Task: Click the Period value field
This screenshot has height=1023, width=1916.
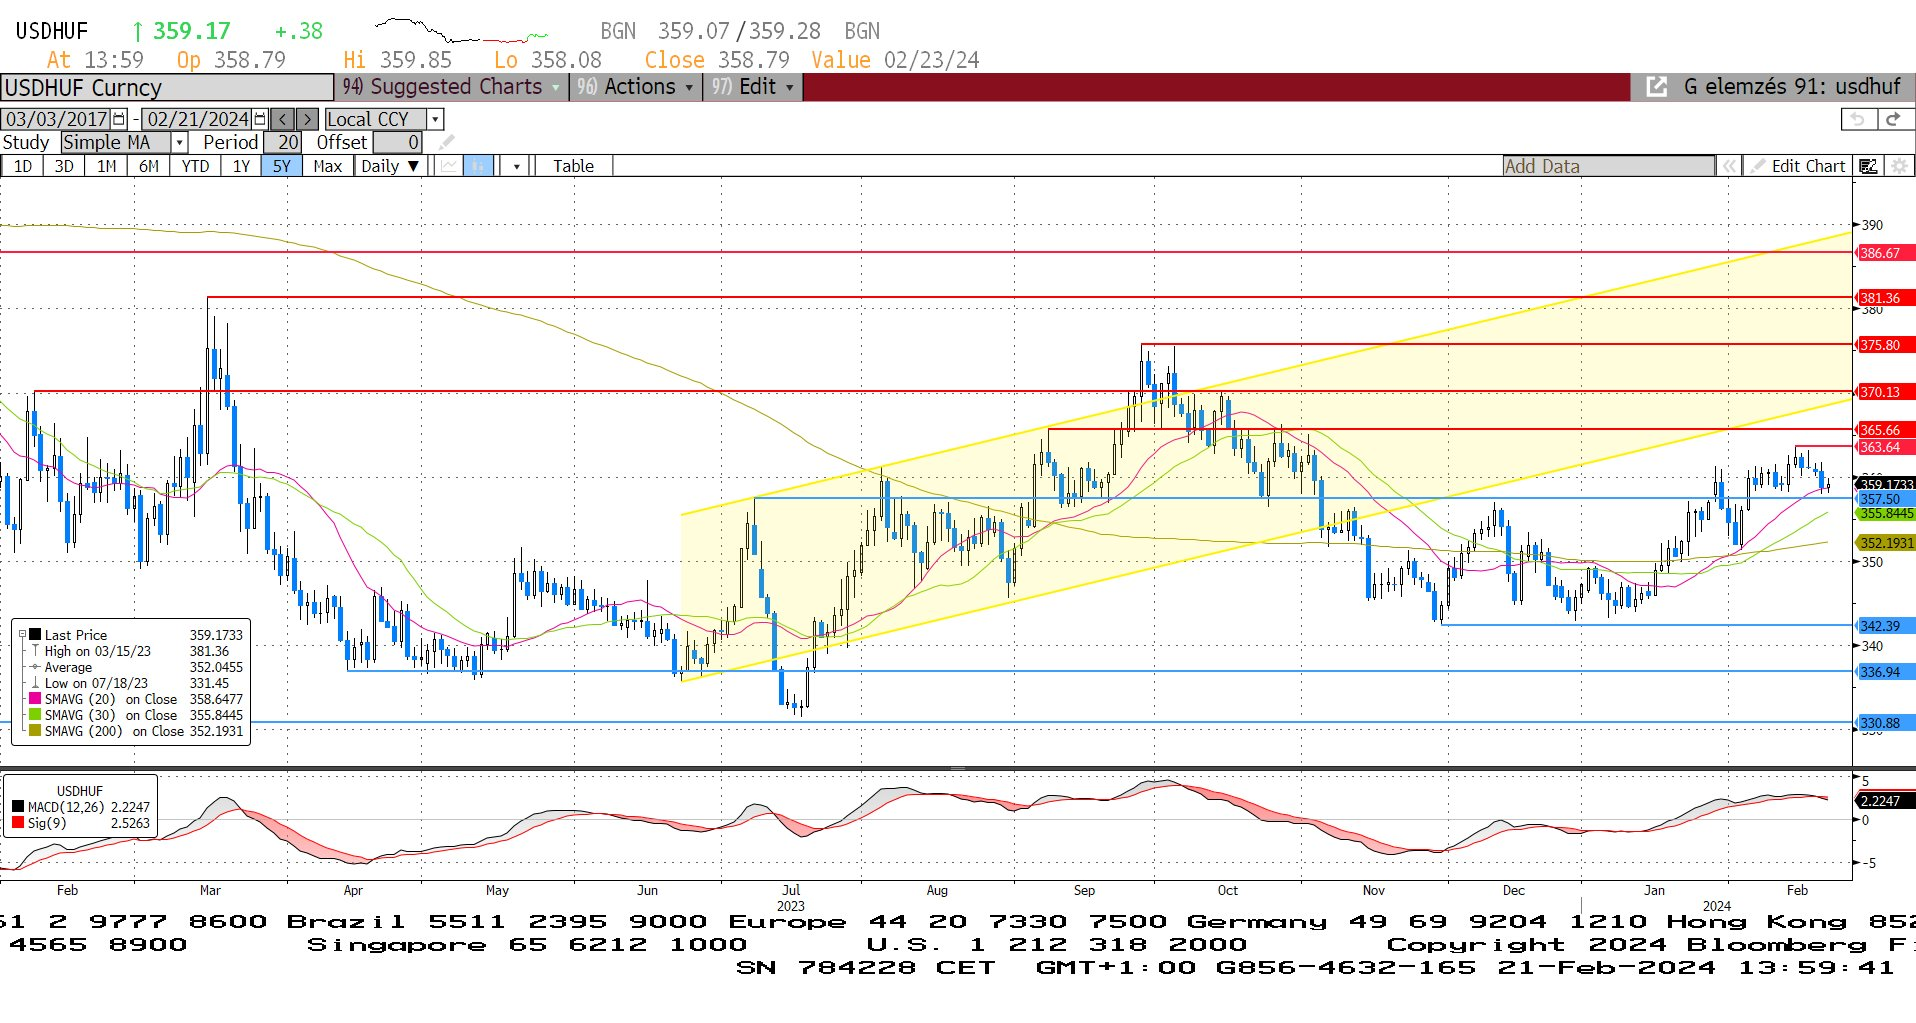Action: tap(283, 142)
